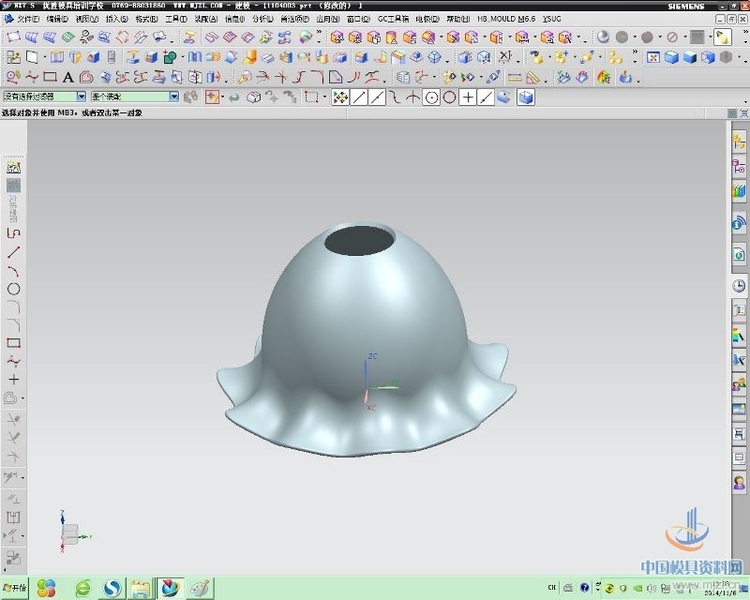Open the 文件(F) File menu
750x600 pixels.
(x=27, y=19)
